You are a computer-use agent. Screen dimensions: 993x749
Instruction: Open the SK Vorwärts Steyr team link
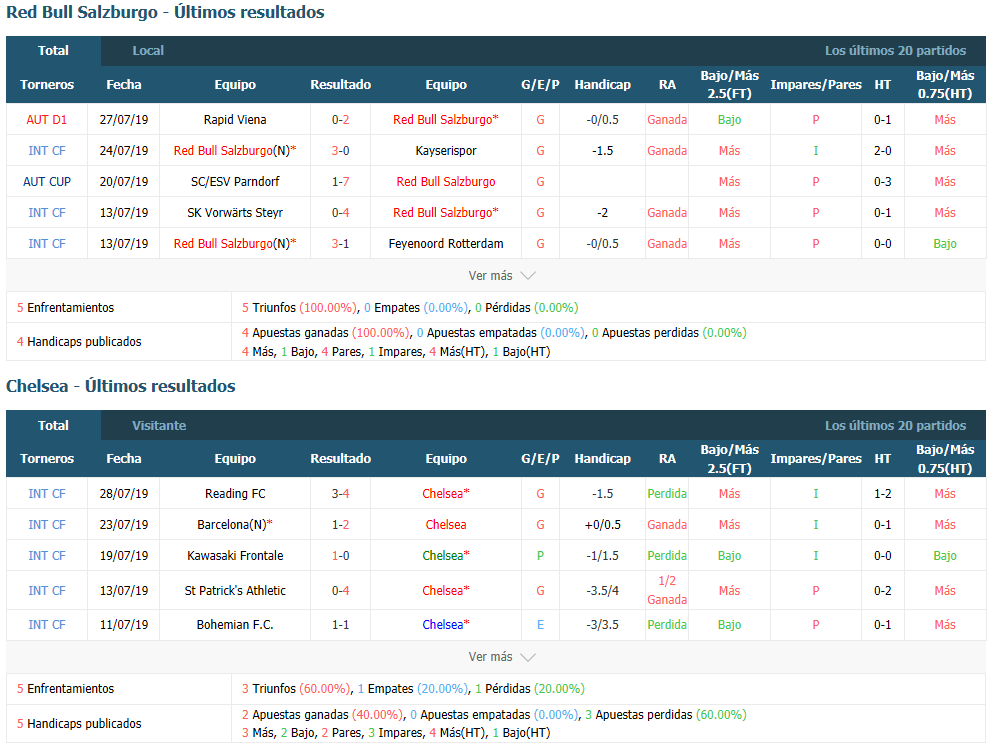pyautogui.click(x=235, y=213)
